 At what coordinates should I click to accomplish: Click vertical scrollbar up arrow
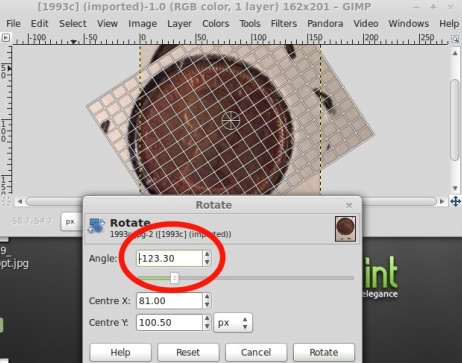(x=455, y=53)
